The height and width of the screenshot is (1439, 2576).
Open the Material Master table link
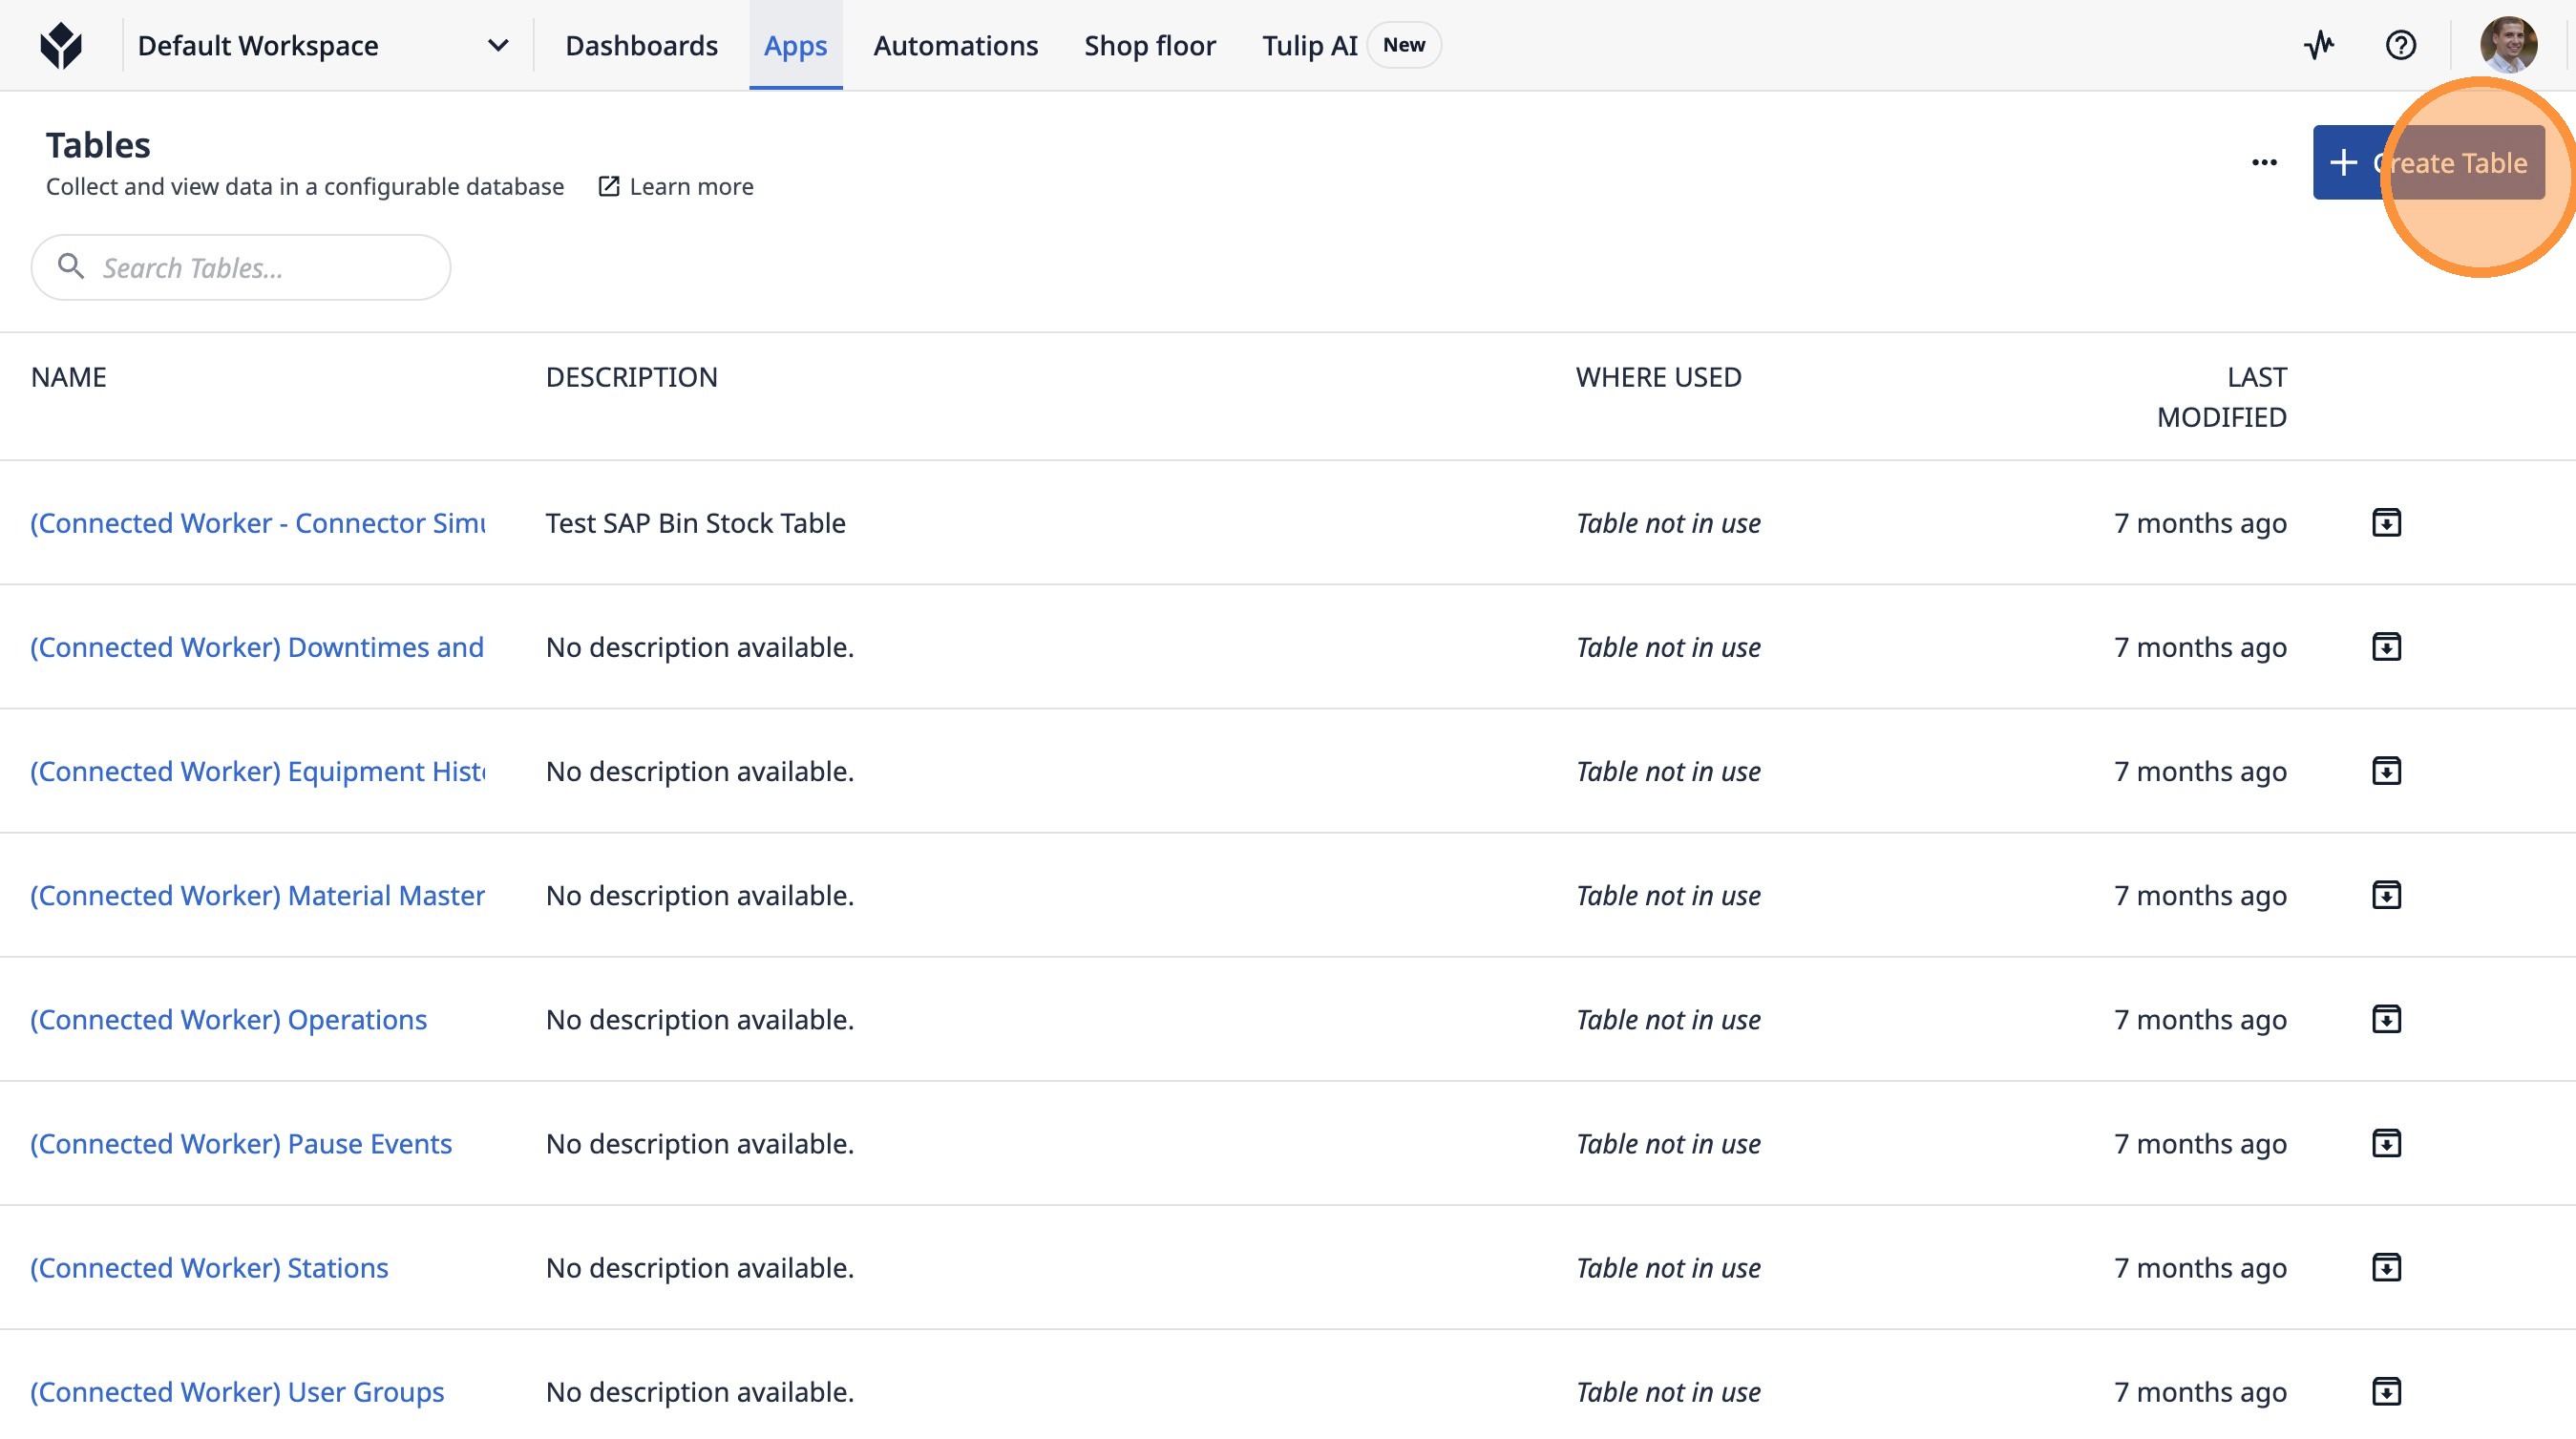[x=257, y=895]
